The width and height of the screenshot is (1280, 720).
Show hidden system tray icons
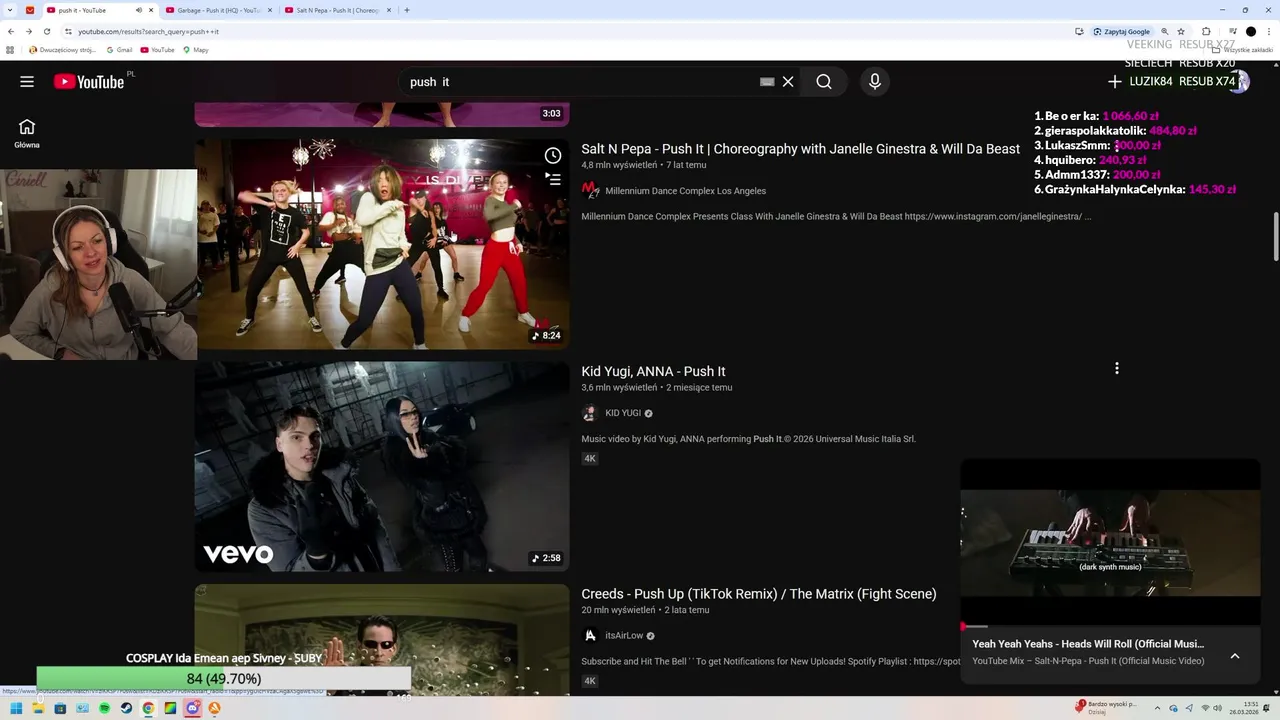[1158, 708]
